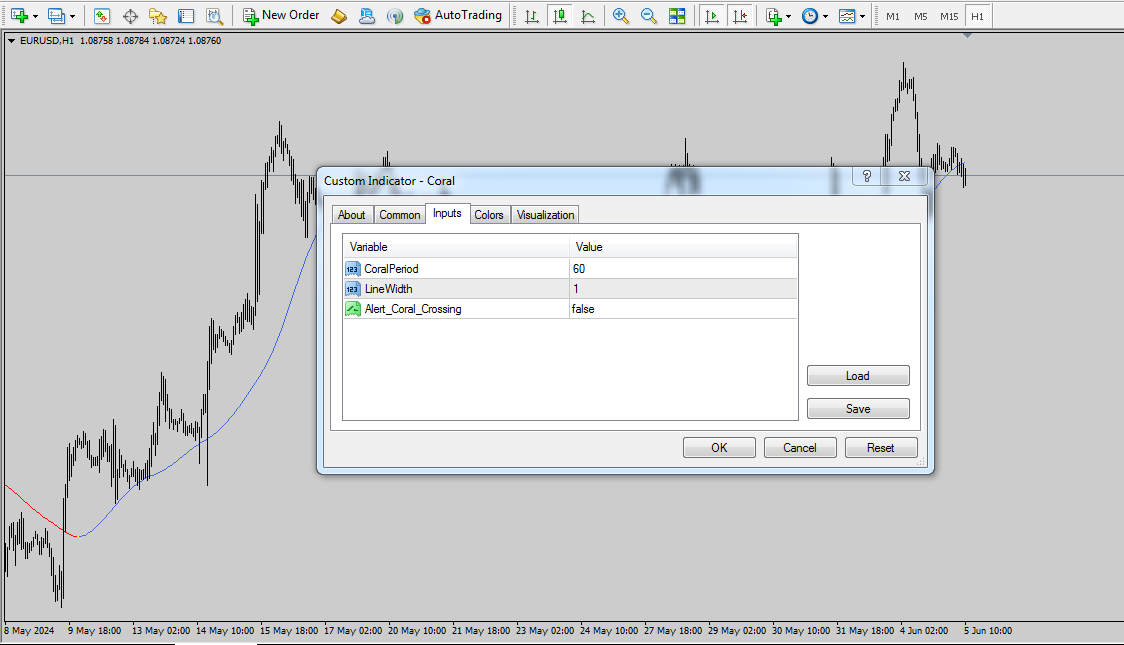This screenshot has width=1124, height=645.
Task: Expand the templates dropdown
Action: (x=862, y=17)
